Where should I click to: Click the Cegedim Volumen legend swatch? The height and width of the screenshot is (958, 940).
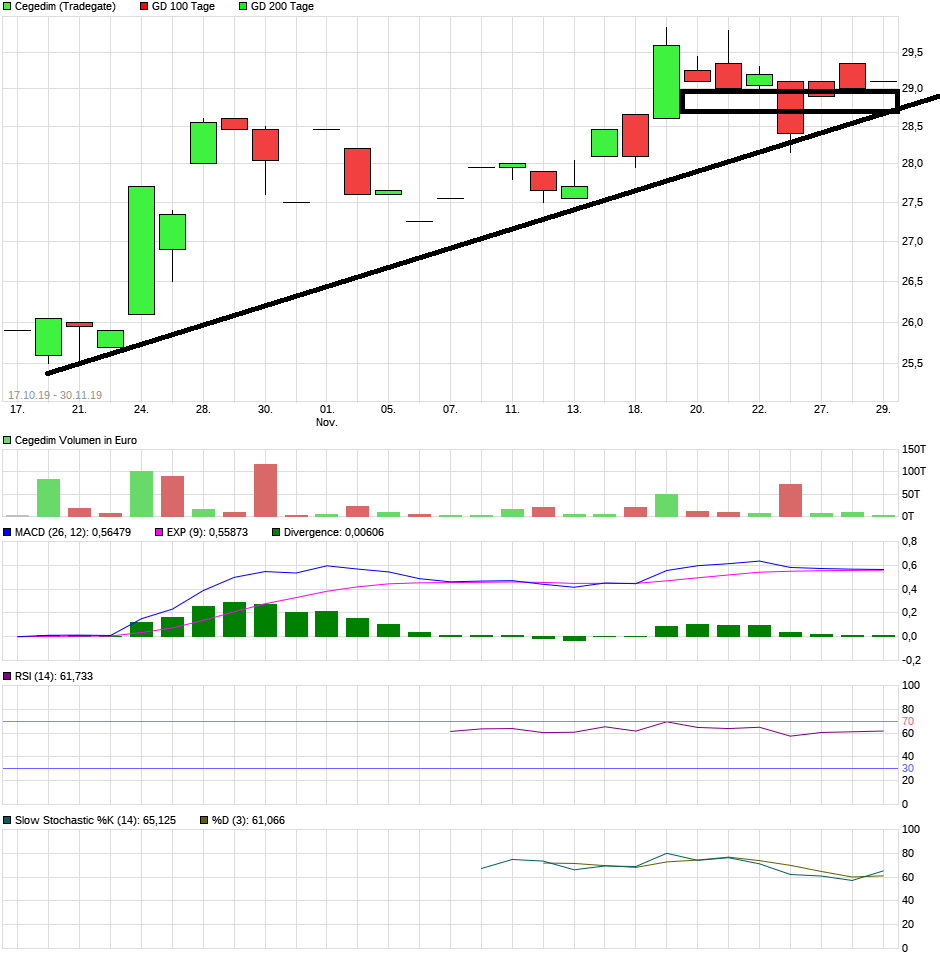(x=7, y=441)
